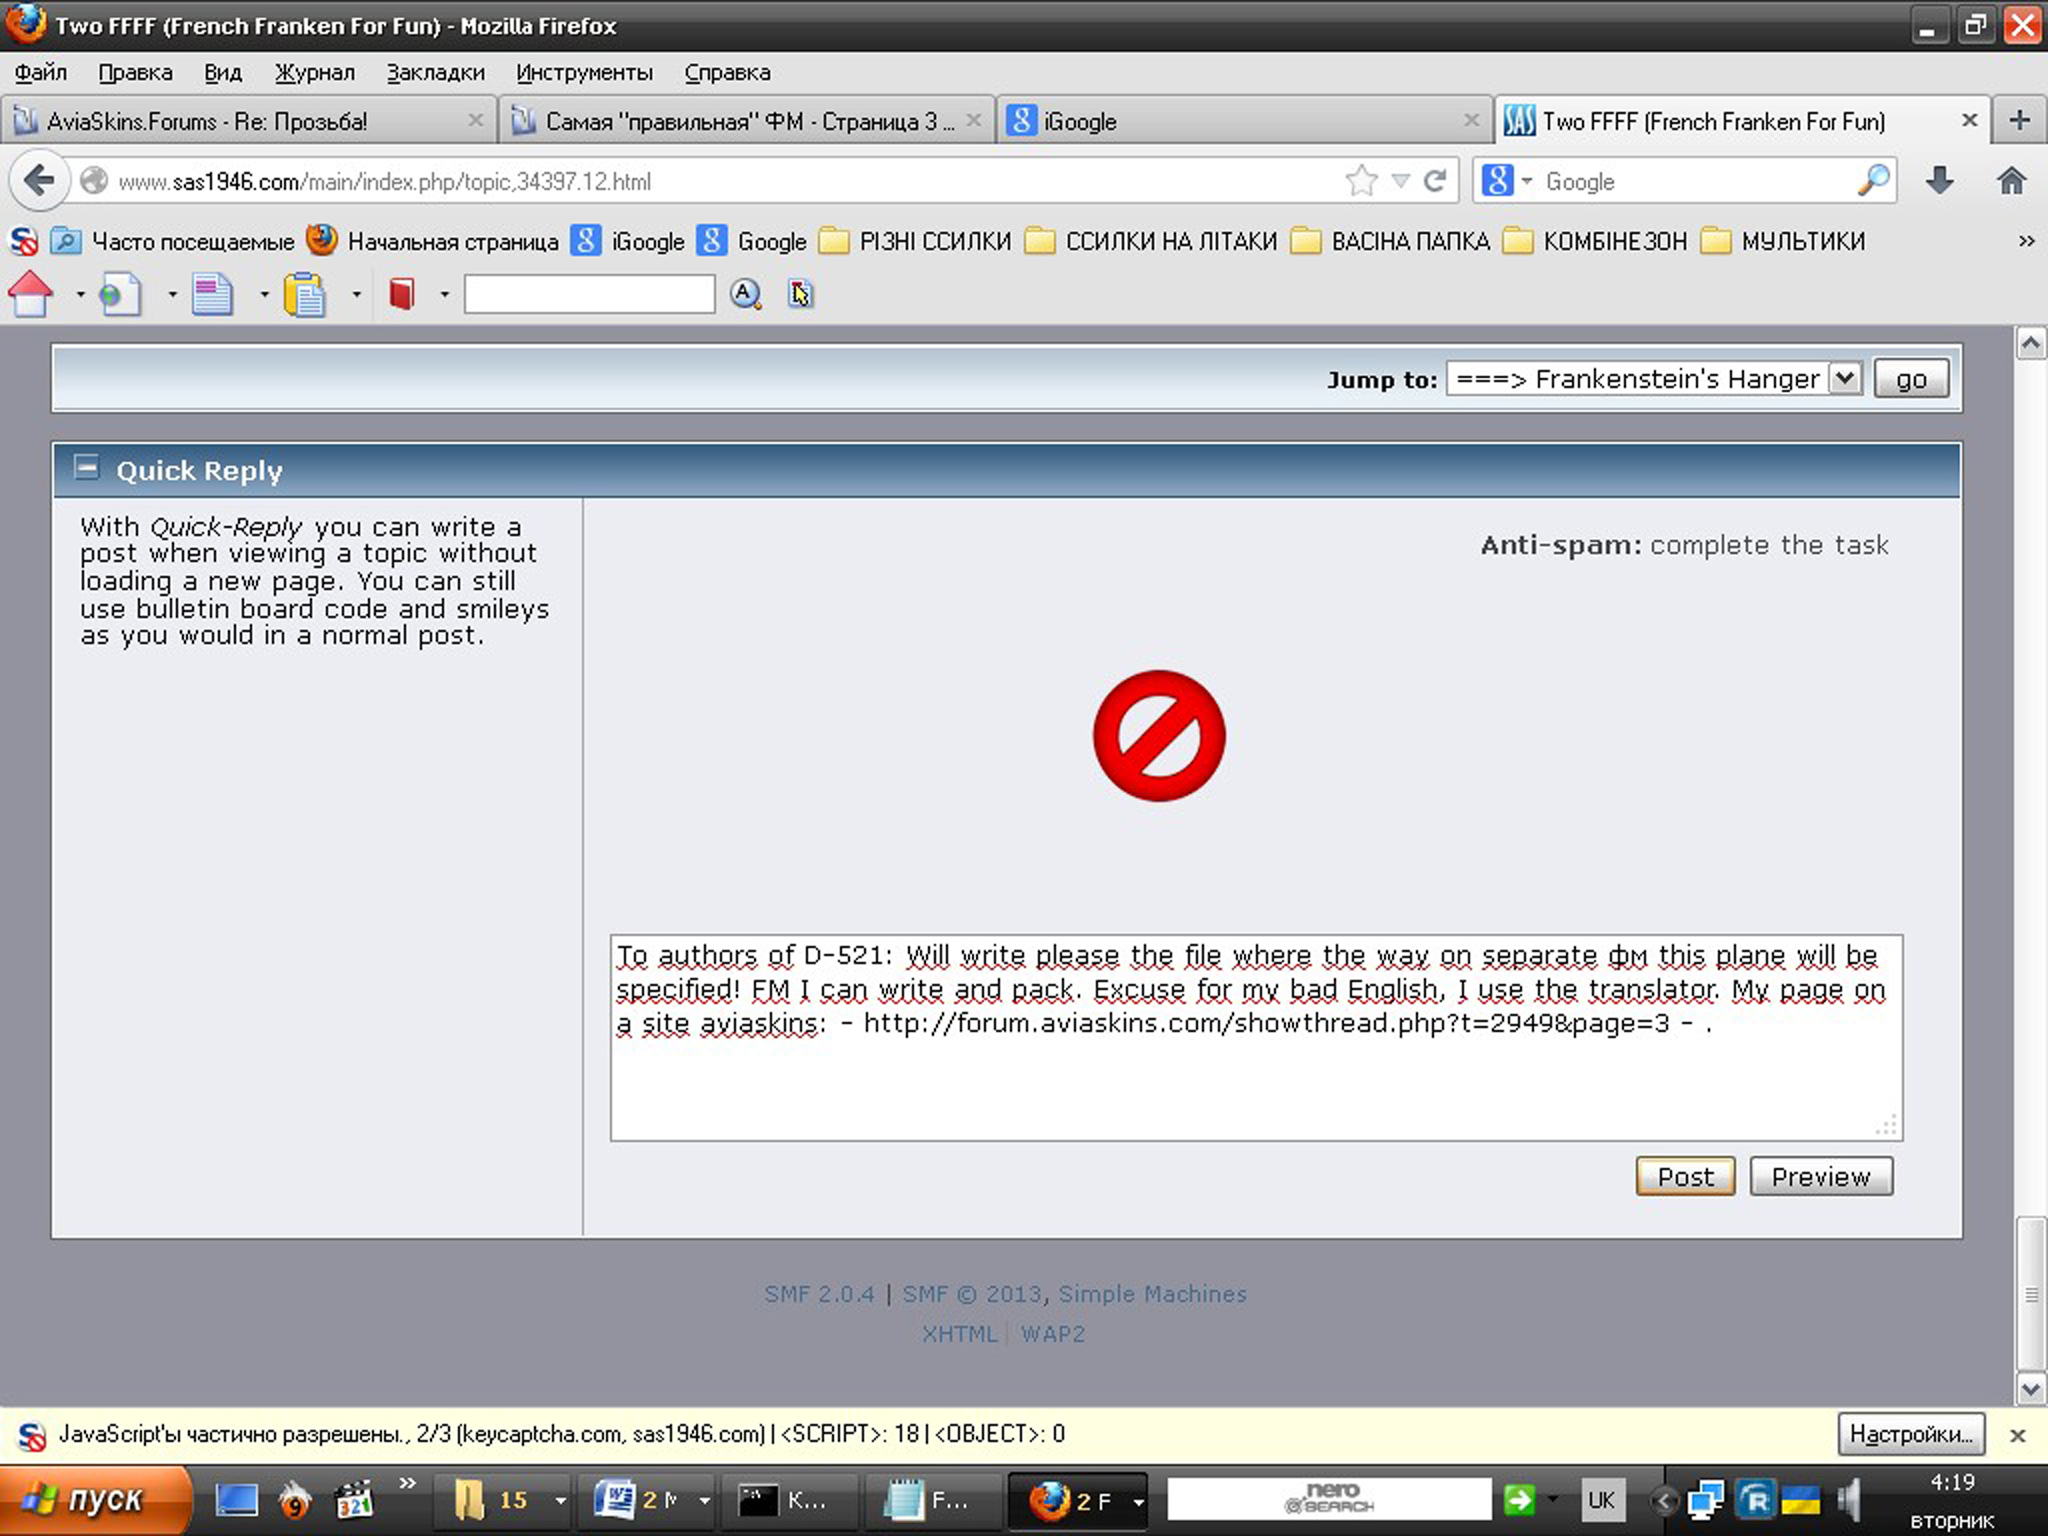This screenshot has height=1536, width=2048.
Task: Open the downloads arrow icon
Action: click(x=1939, y=181)
